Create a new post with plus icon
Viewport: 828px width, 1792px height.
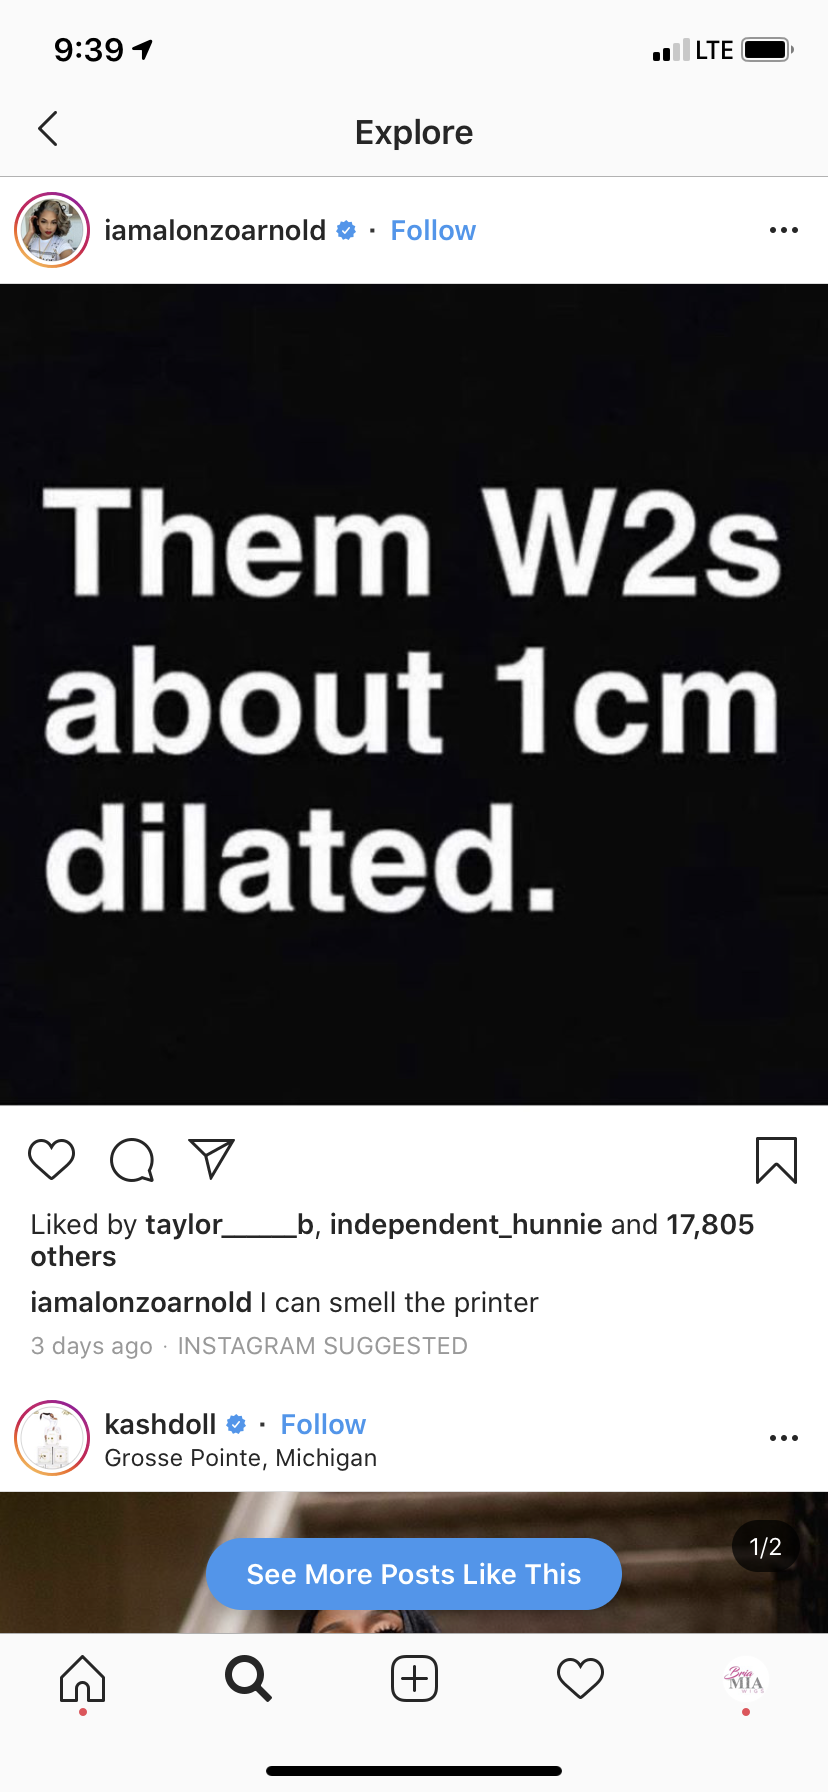414,1678
